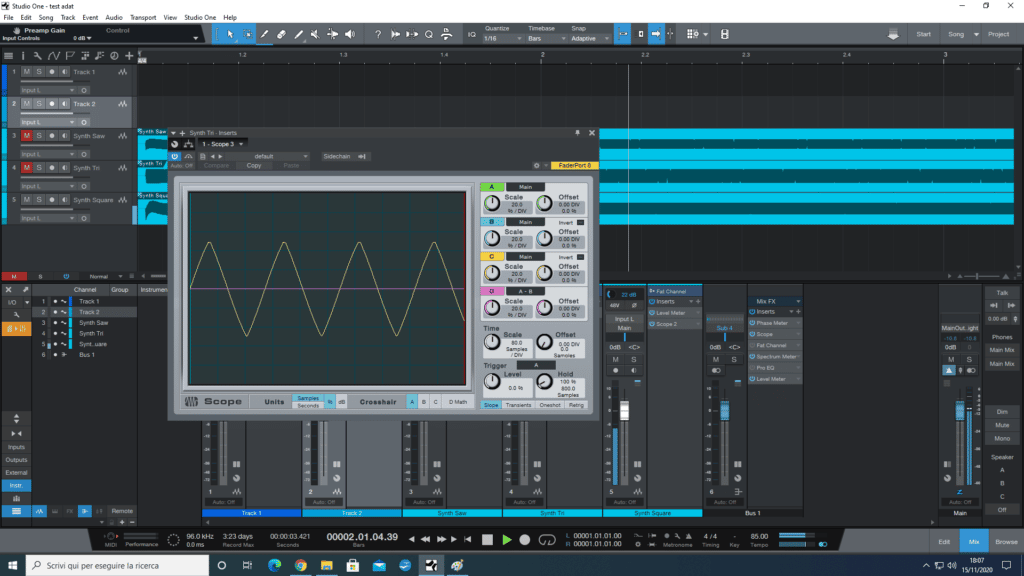Select the Arrow tool in the toolbar
Image resolution: width=1024 pixels, height=576 pixels.
point(230,34)
